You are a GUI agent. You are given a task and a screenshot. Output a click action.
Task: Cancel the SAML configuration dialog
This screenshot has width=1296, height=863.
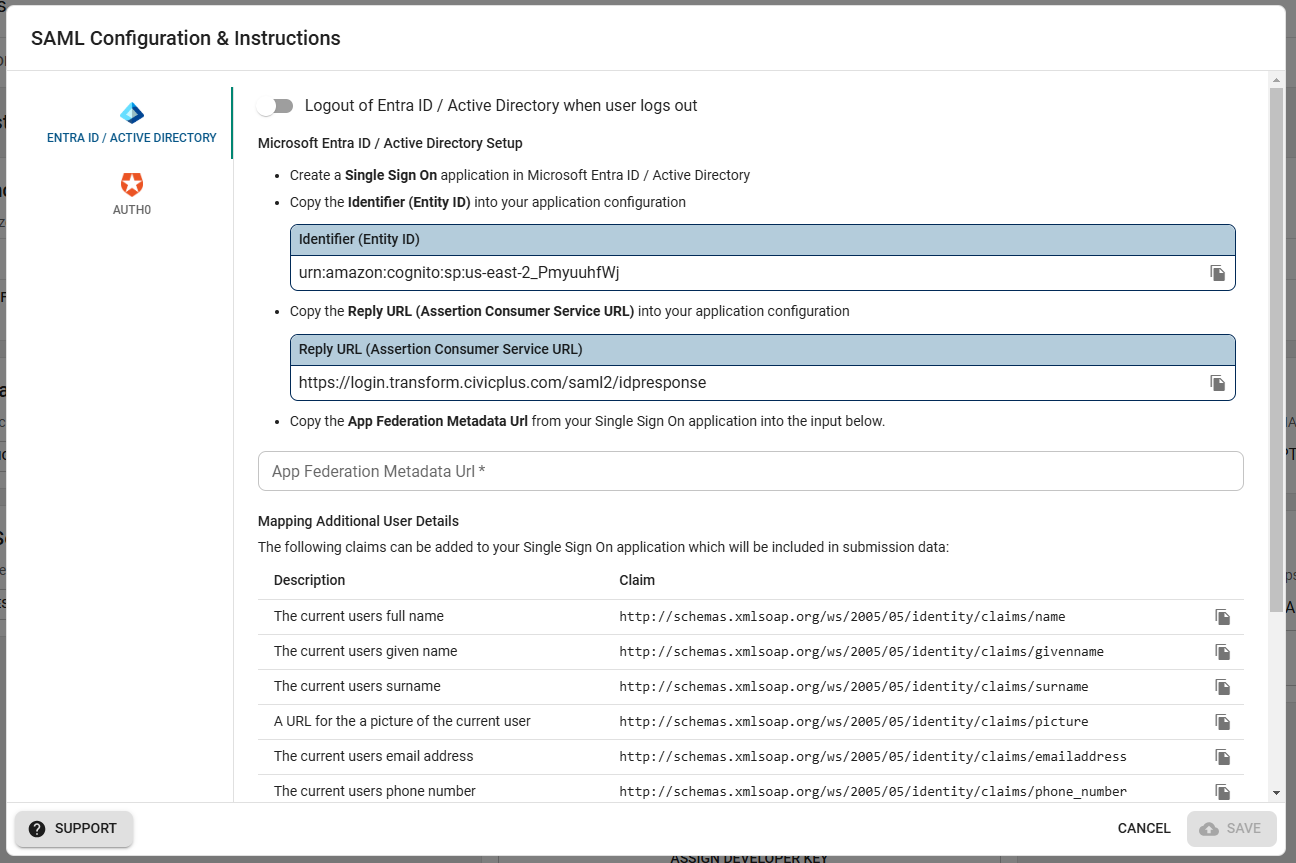[1144, 829]
